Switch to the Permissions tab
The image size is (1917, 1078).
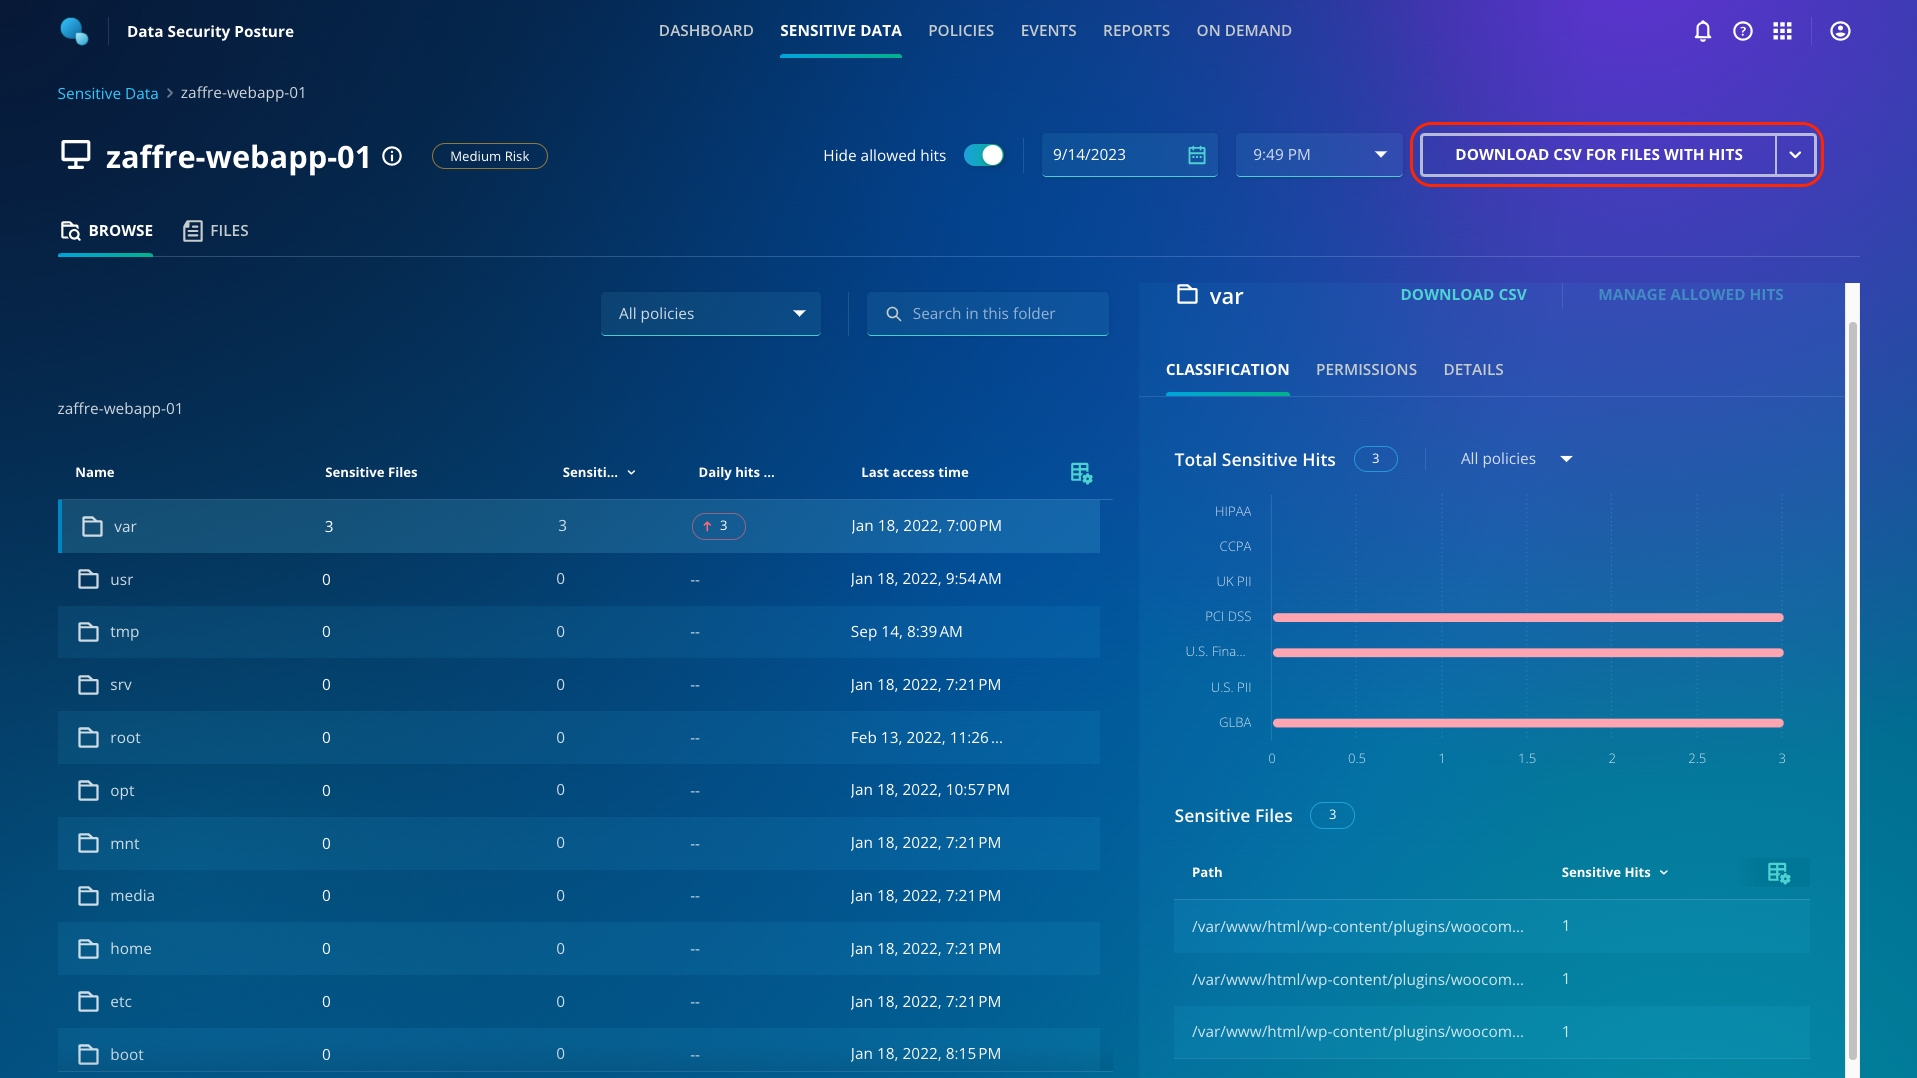[1365, 370]
